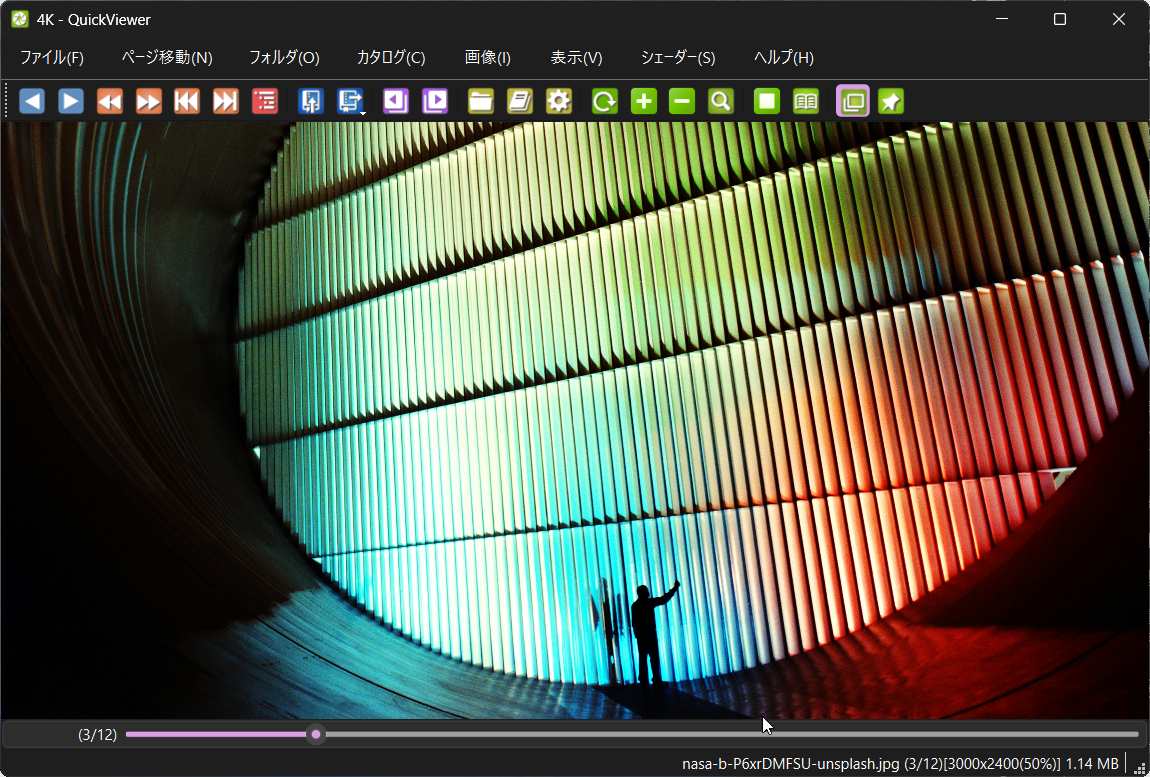Open the ページ移動(N) menu

167,57
